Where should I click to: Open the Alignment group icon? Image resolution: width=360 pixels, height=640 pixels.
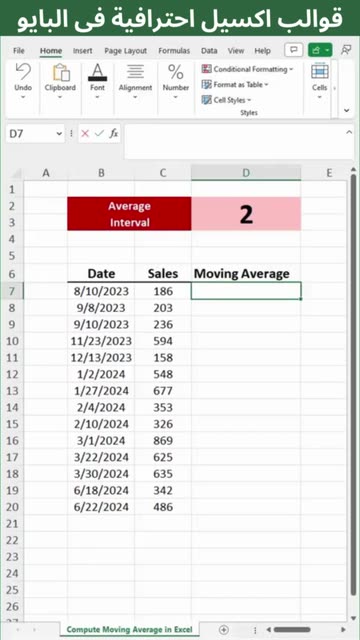tap(135, 72)
